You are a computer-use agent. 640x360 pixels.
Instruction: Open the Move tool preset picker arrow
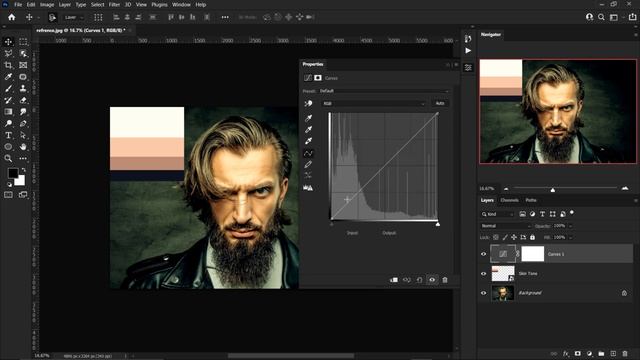[38, 18]
